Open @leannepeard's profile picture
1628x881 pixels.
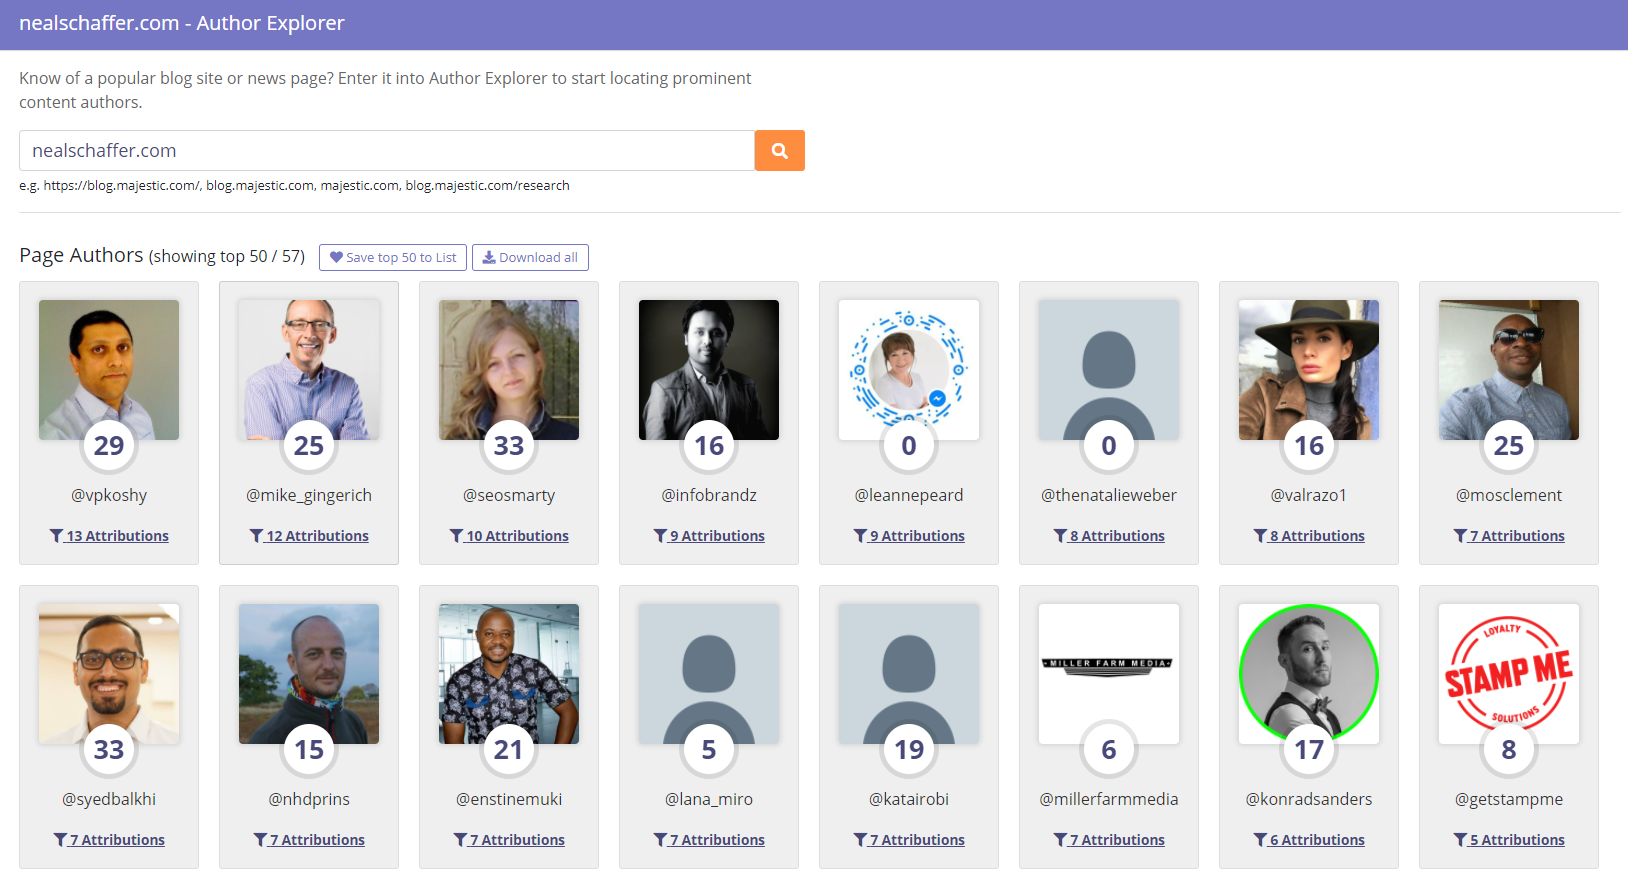(x=909, y=370)
